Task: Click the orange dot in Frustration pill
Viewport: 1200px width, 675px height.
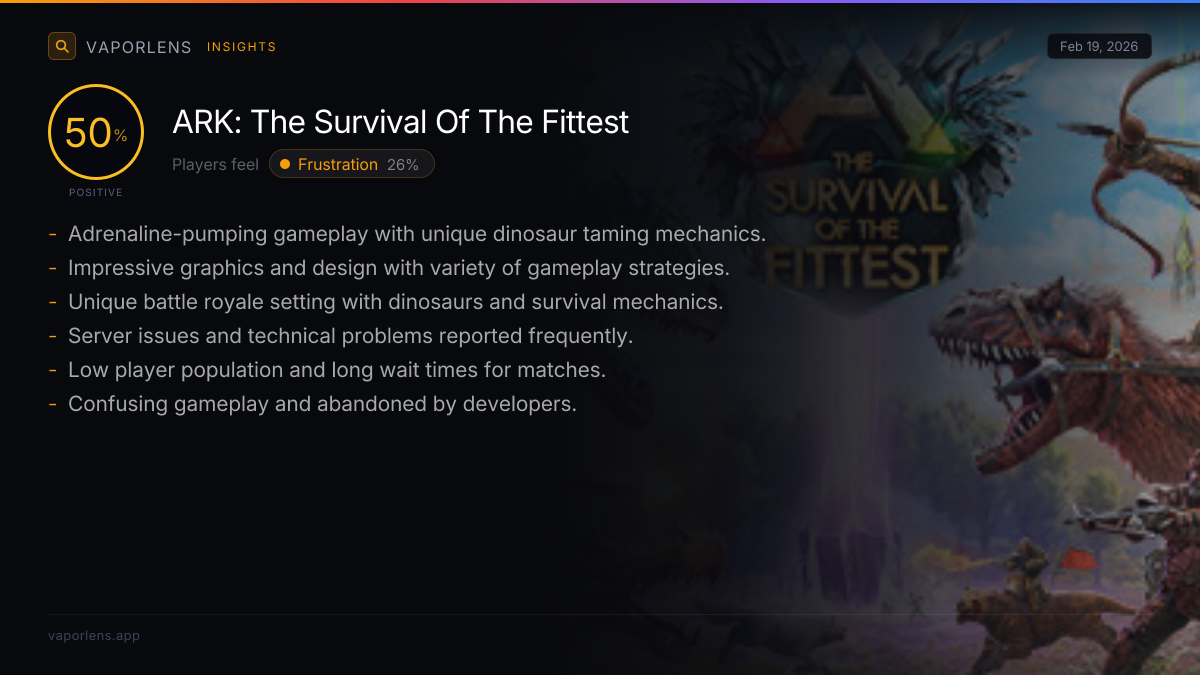Action: tap(285, 164)
